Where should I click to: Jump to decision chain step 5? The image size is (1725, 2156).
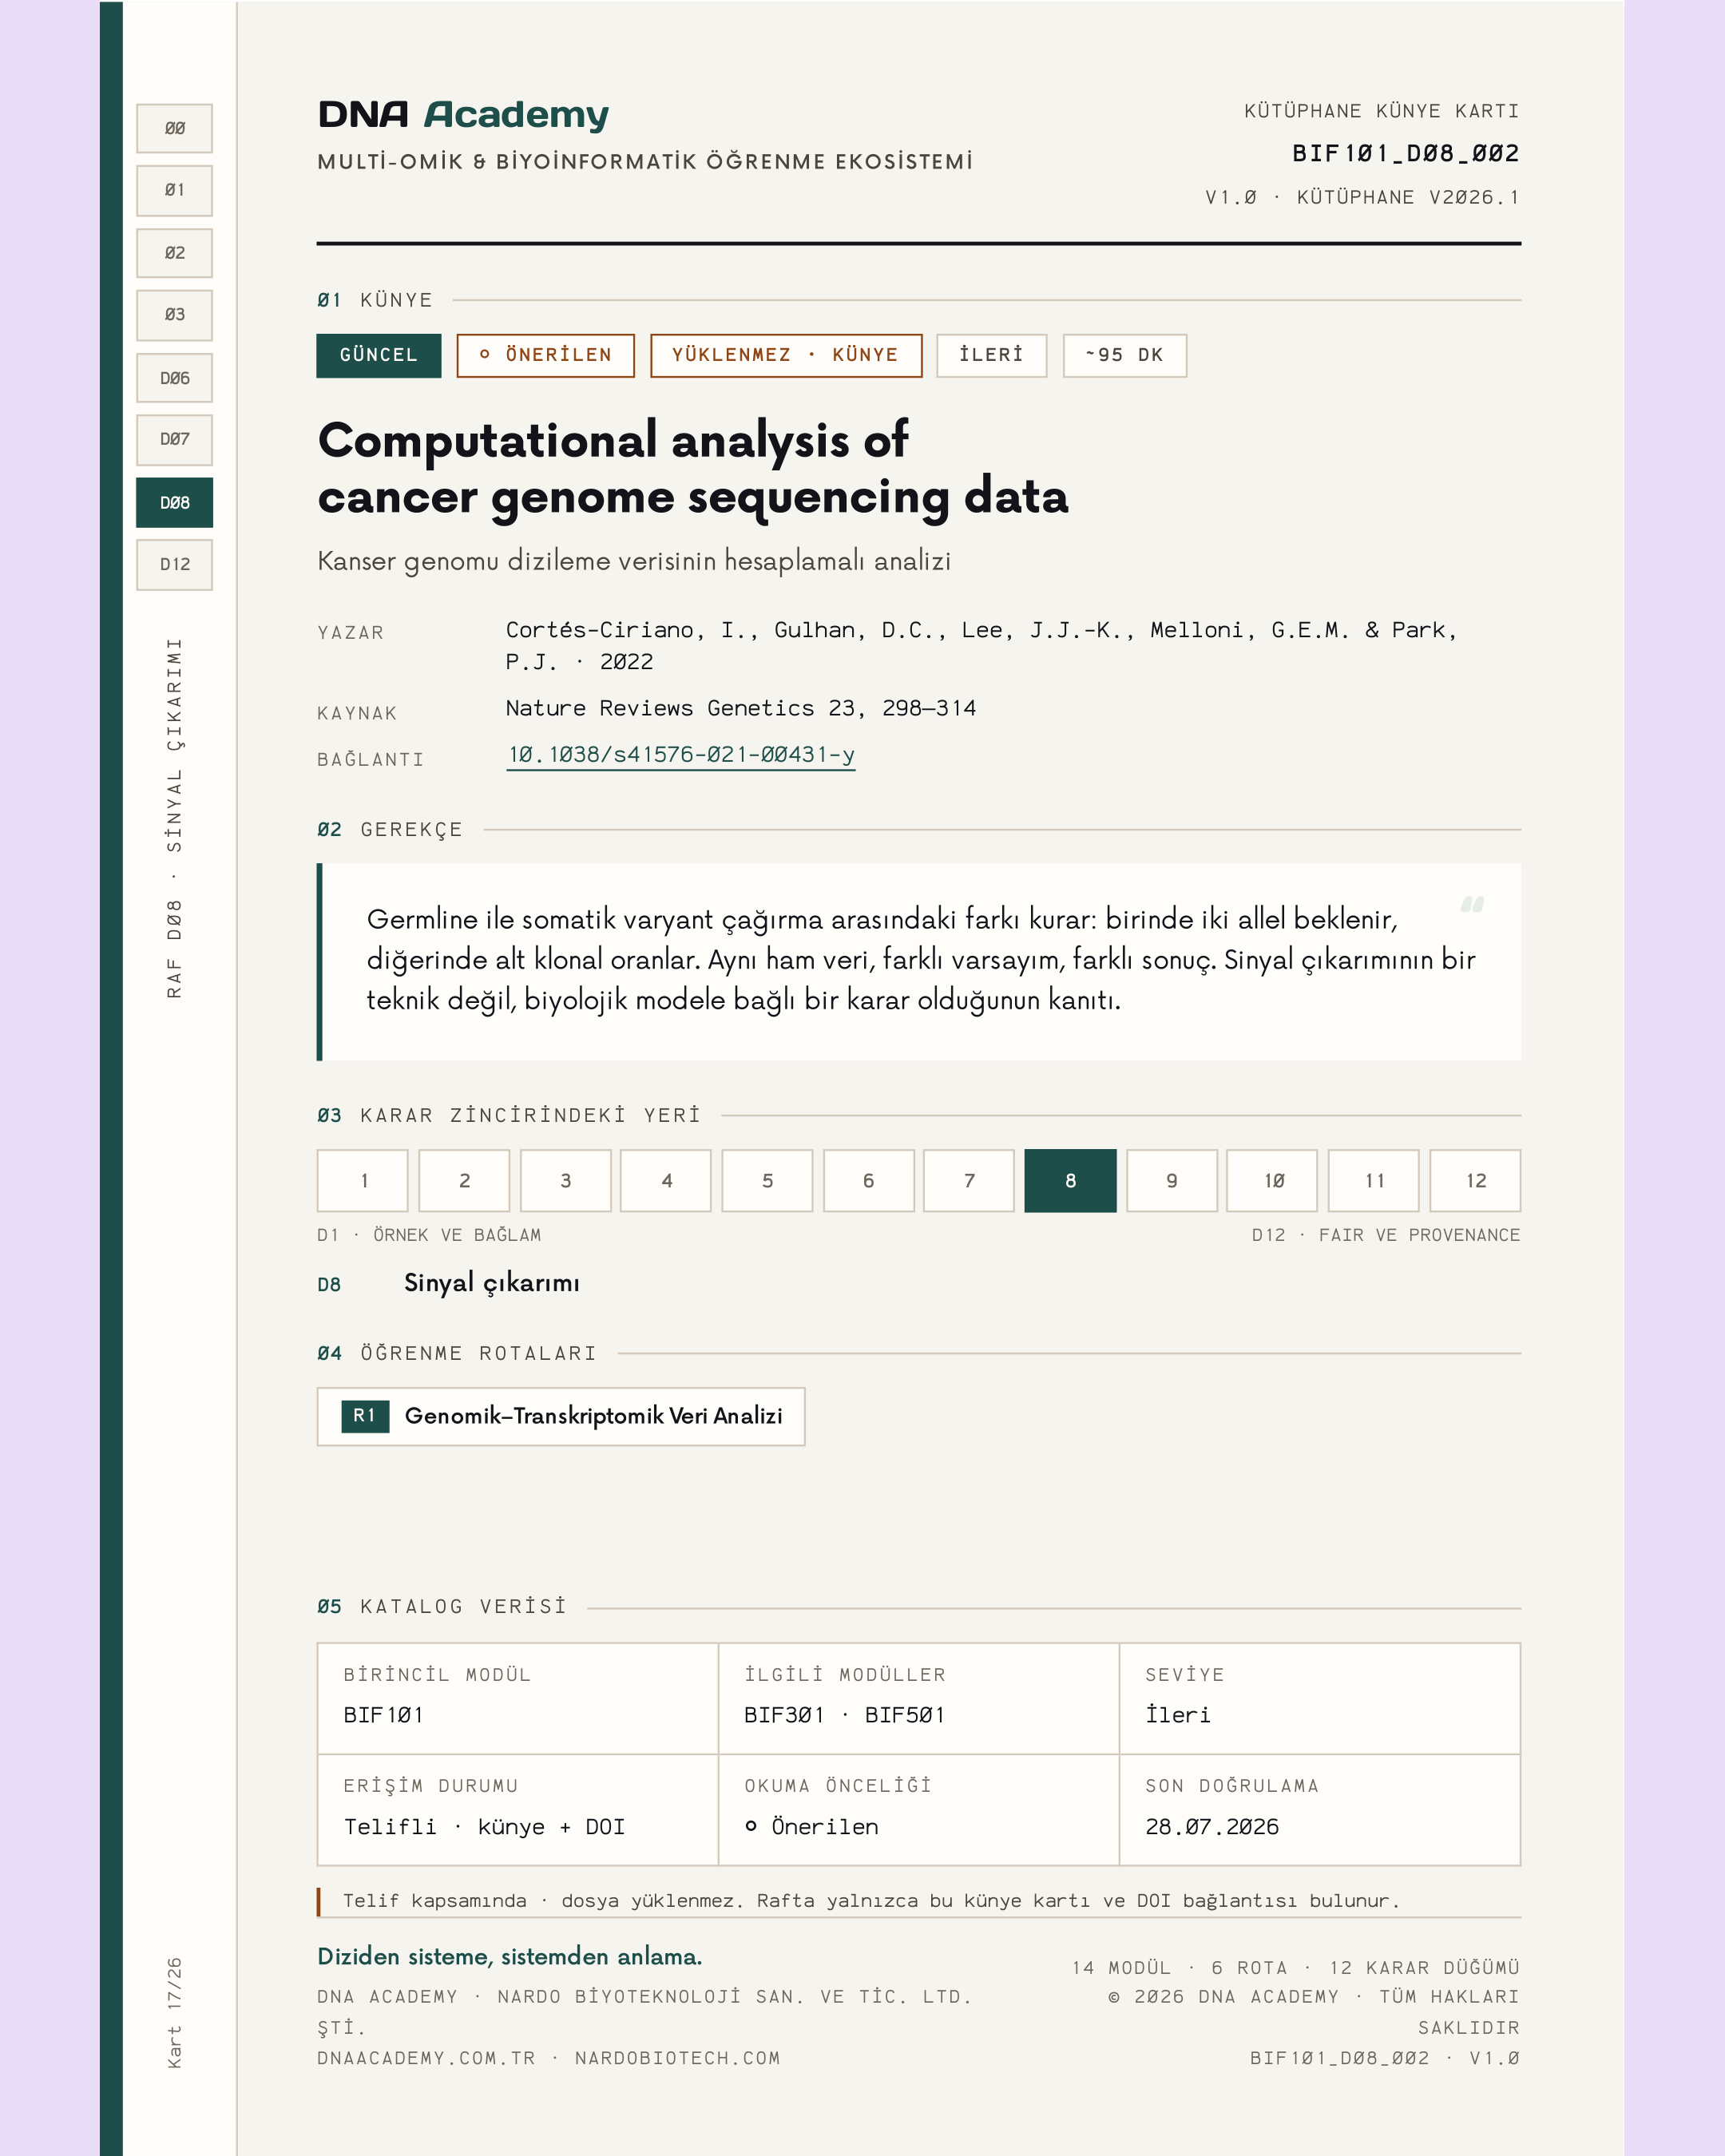point(767,1181)
